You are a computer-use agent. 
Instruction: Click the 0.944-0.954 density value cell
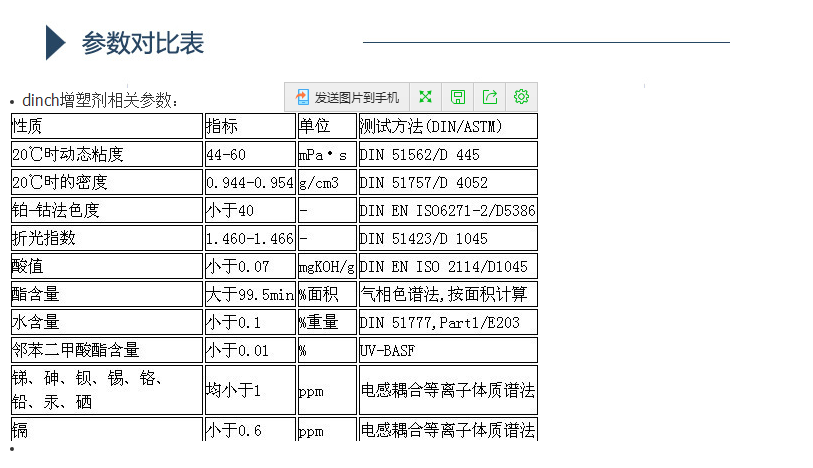[x=249, y=183]
